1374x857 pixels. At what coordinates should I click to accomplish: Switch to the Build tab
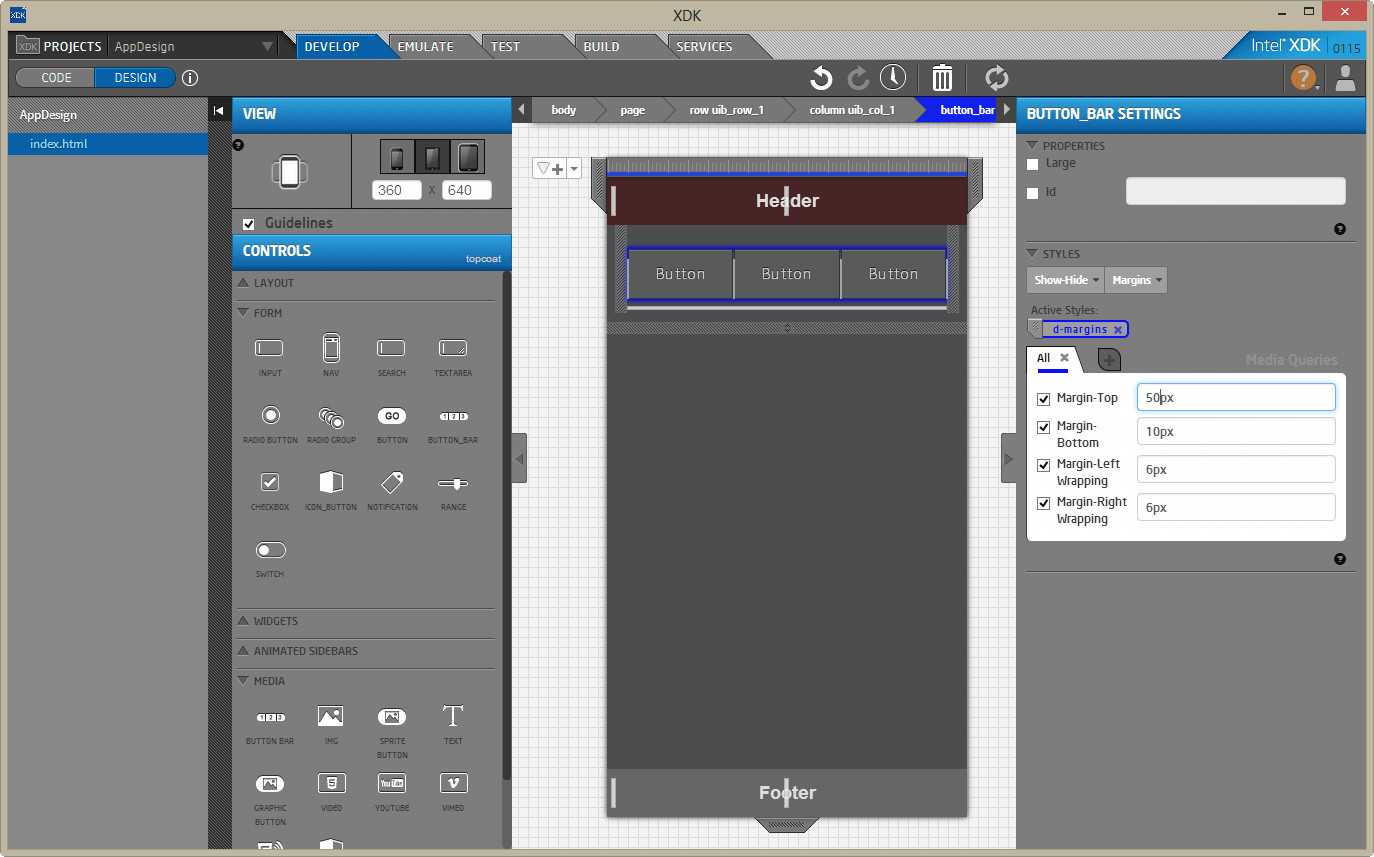point(602,46)
